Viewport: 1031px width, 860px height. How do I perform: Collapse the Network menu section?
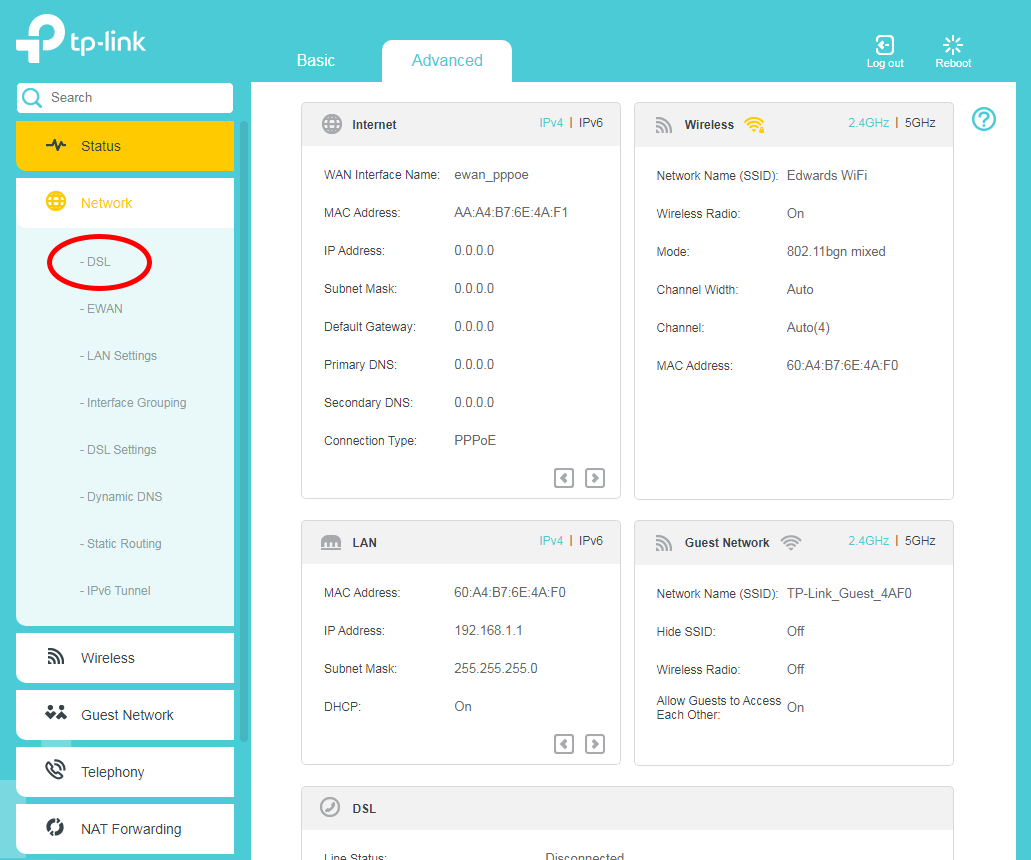point(125,203)
